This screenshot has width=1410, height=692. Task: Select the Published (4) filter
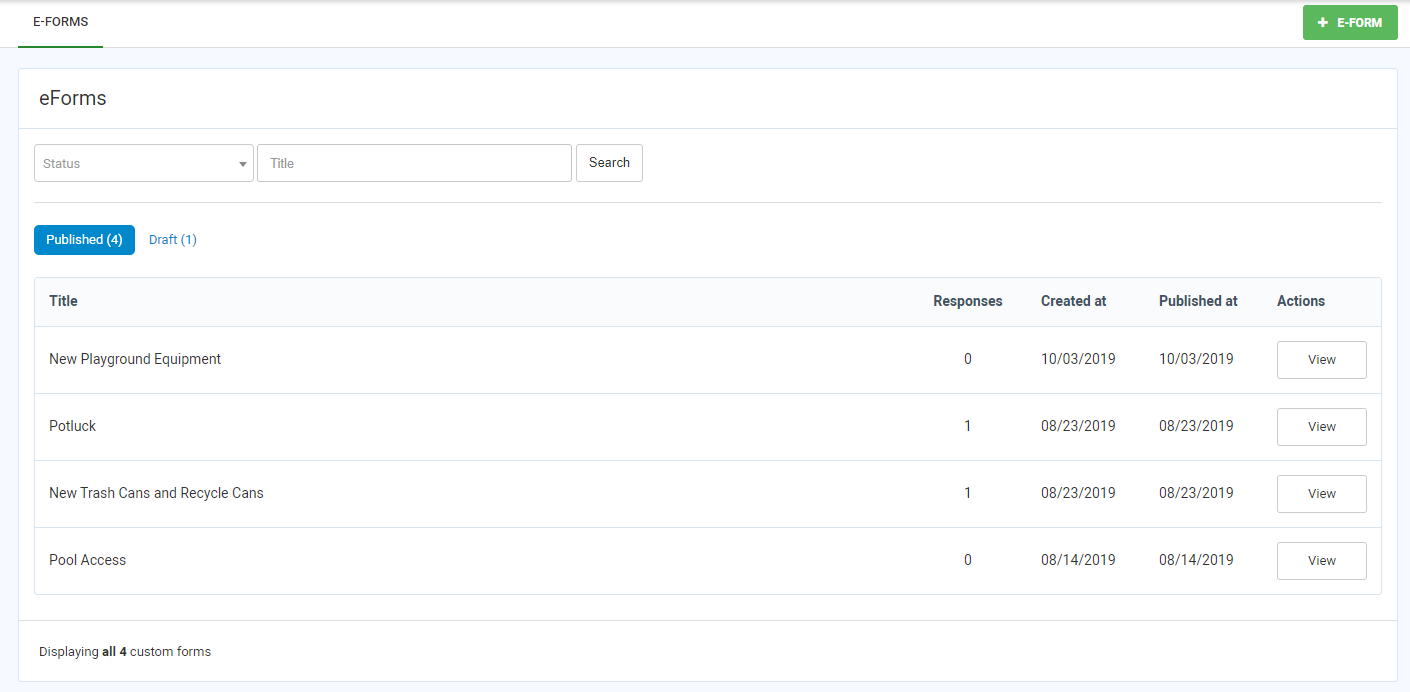(x=84, y=239)
